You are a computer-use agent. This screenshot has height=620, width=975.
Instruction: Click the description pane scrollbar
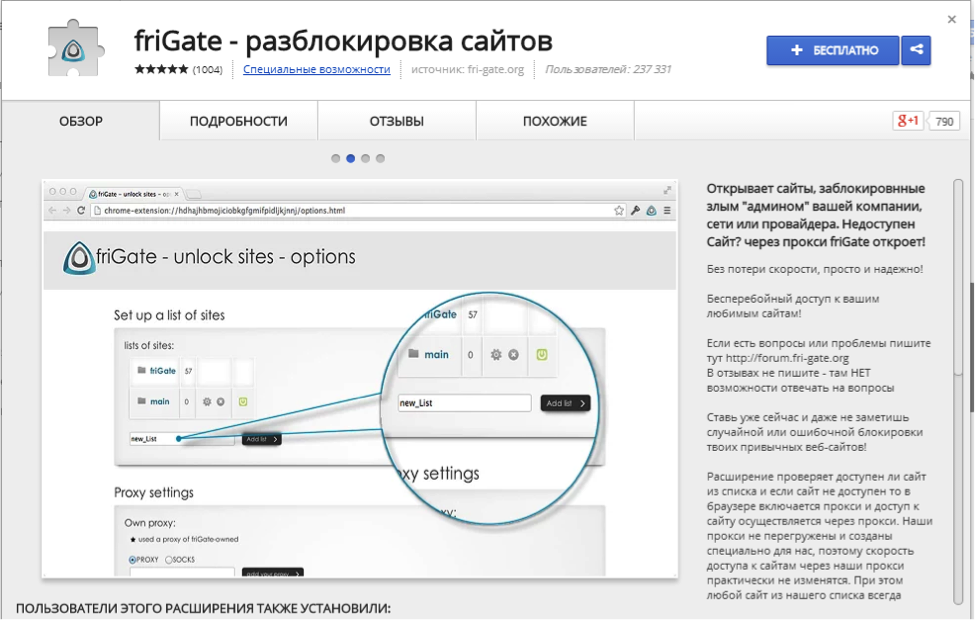pyautogui.click(x=958, y=392)
